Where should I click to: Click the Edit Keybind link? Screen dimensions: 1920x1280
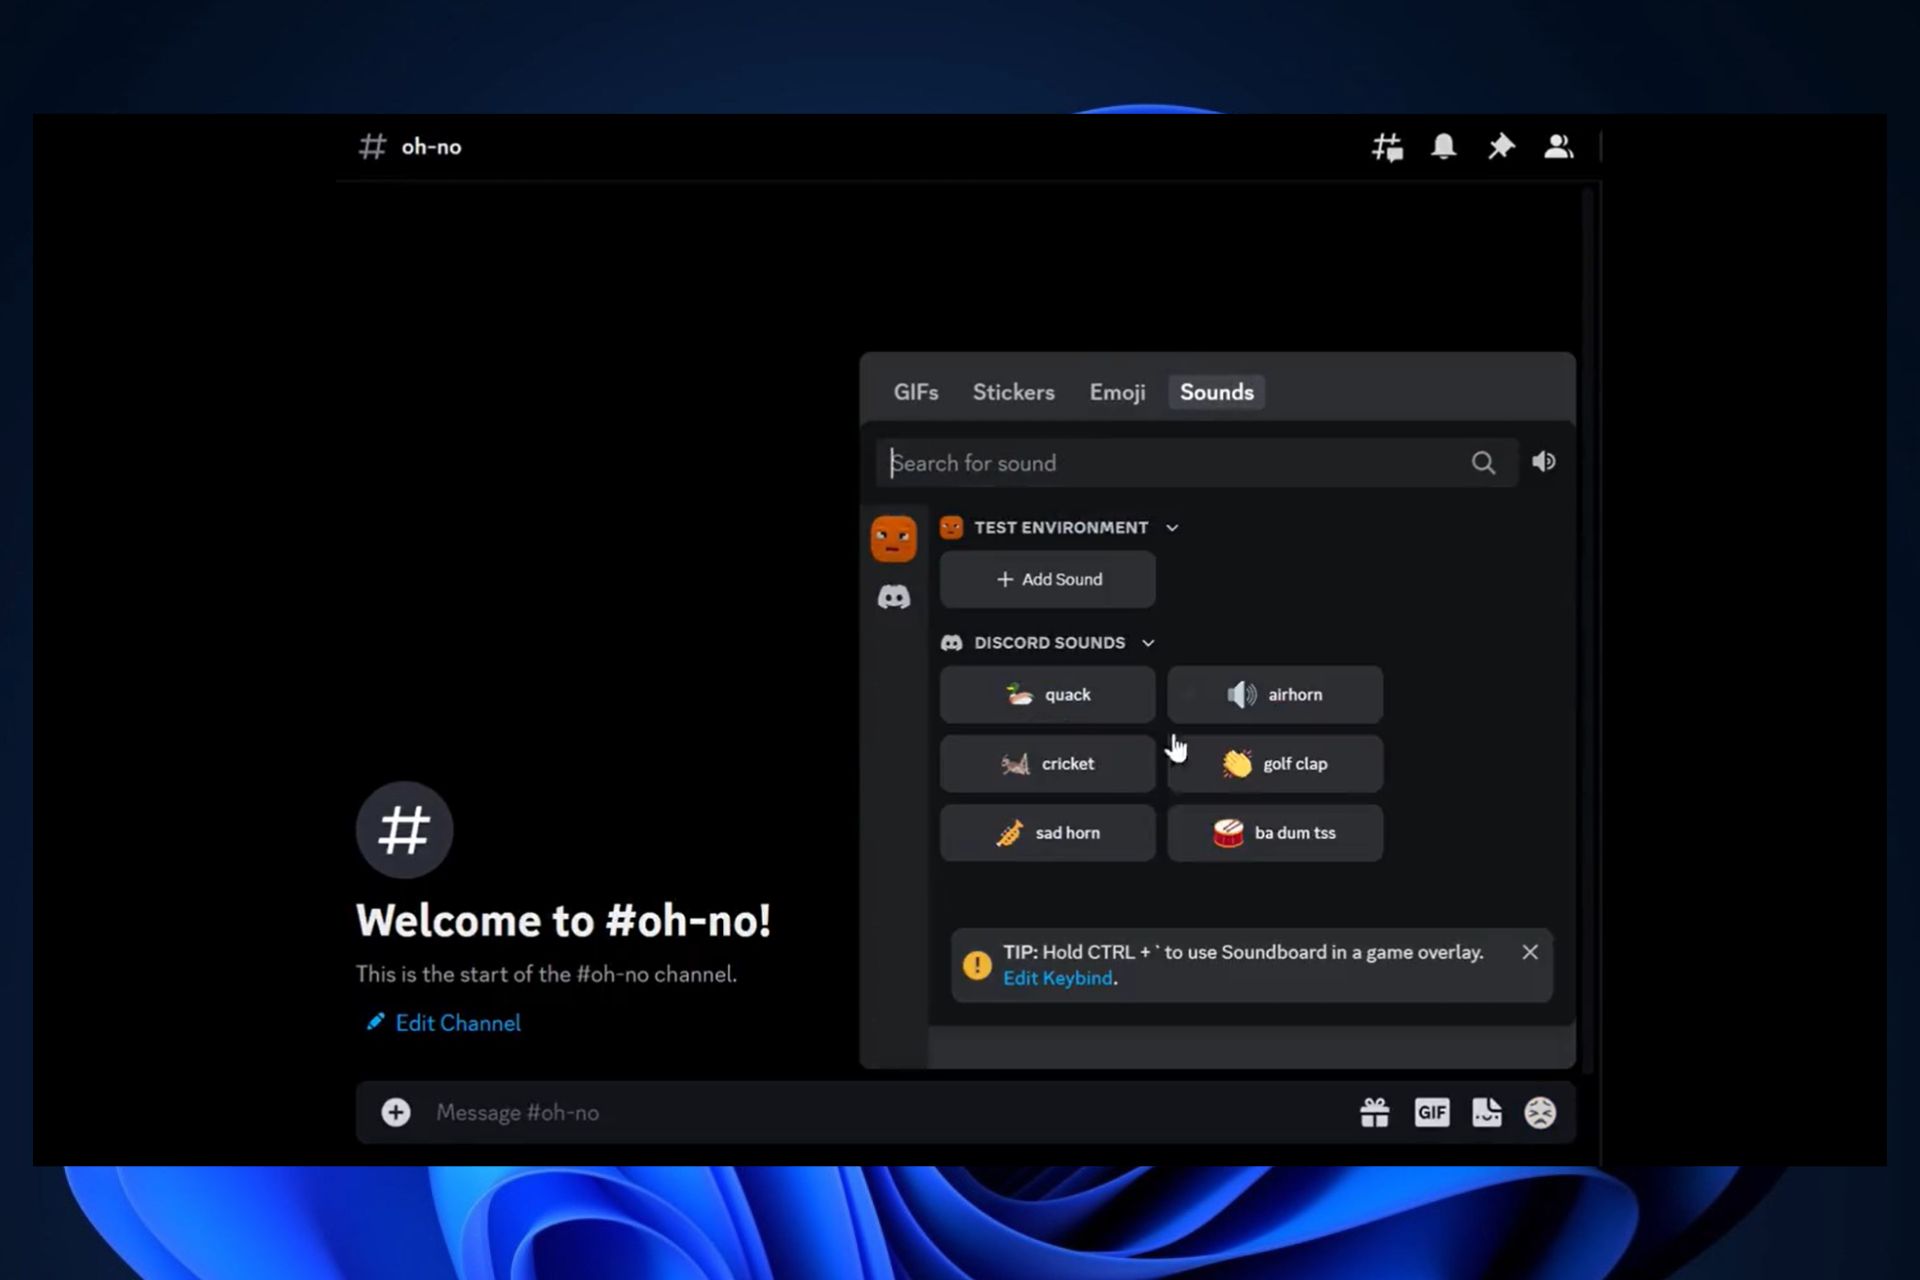1057,977
